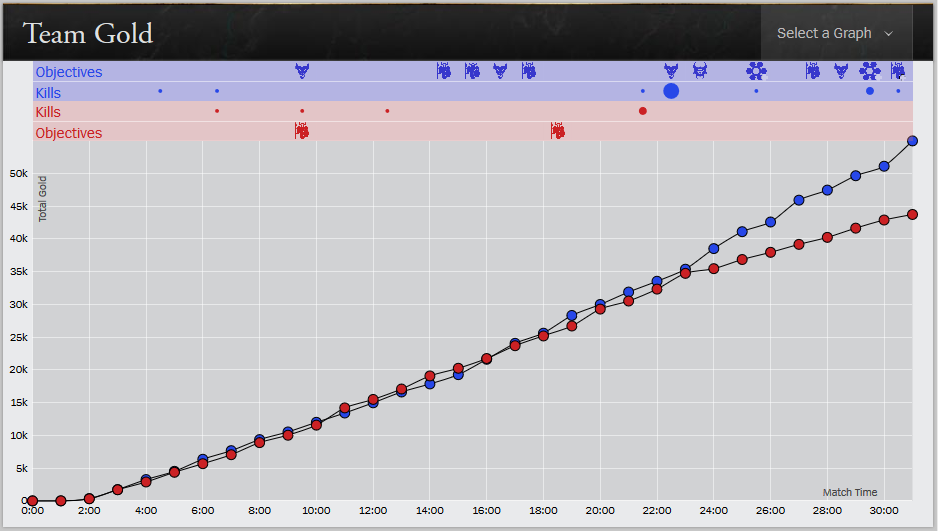Click blue horned helmet objective icon near 23:30
This screenshot has width=938, height=531.
(x=700, y=71)
